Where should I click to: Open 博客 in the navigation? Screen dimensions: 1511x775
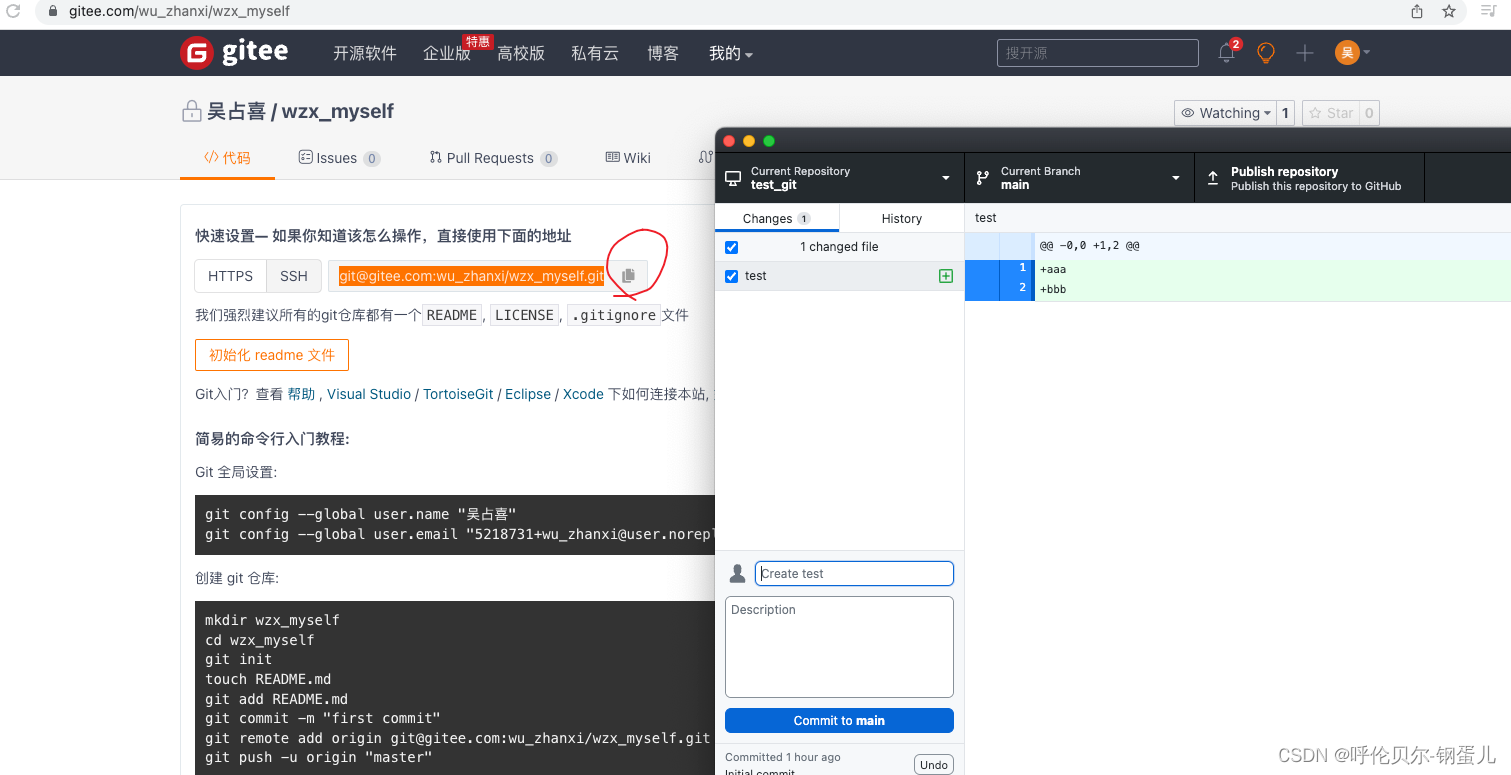coord(663,53)
